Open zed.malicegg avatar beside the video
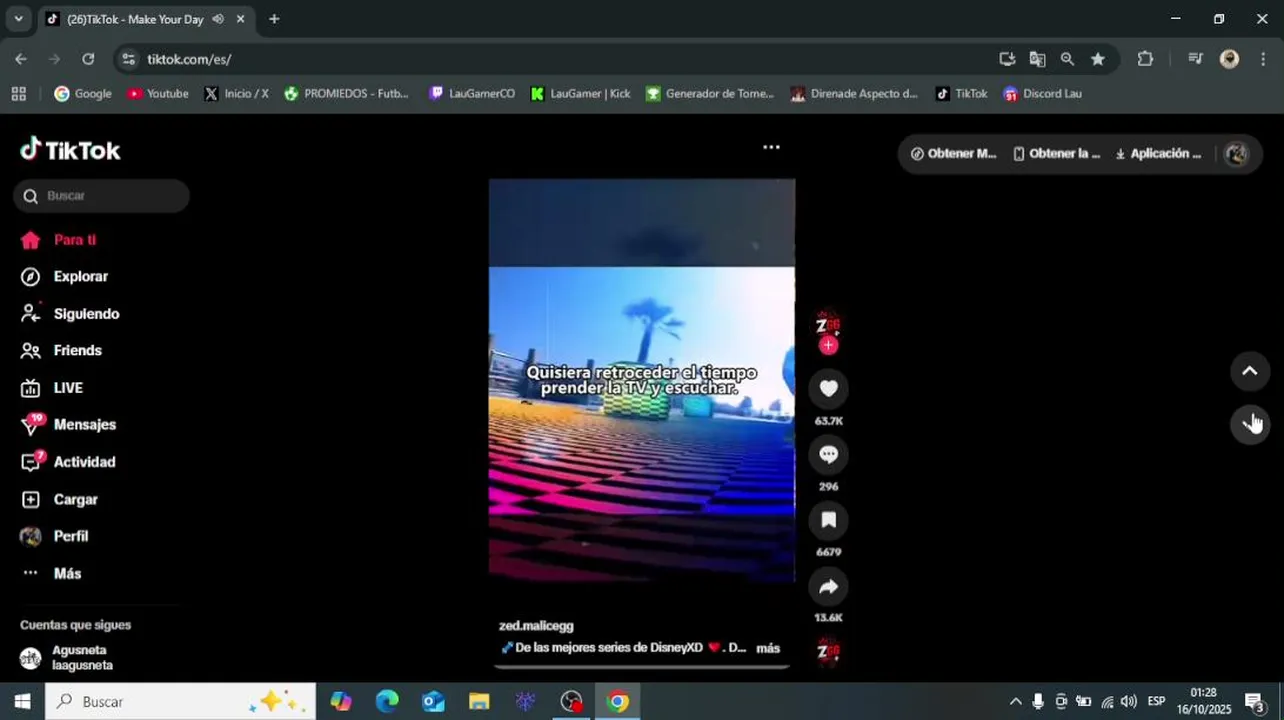Viewport: 1284px width, 720px height. click(x=828, y=325)
